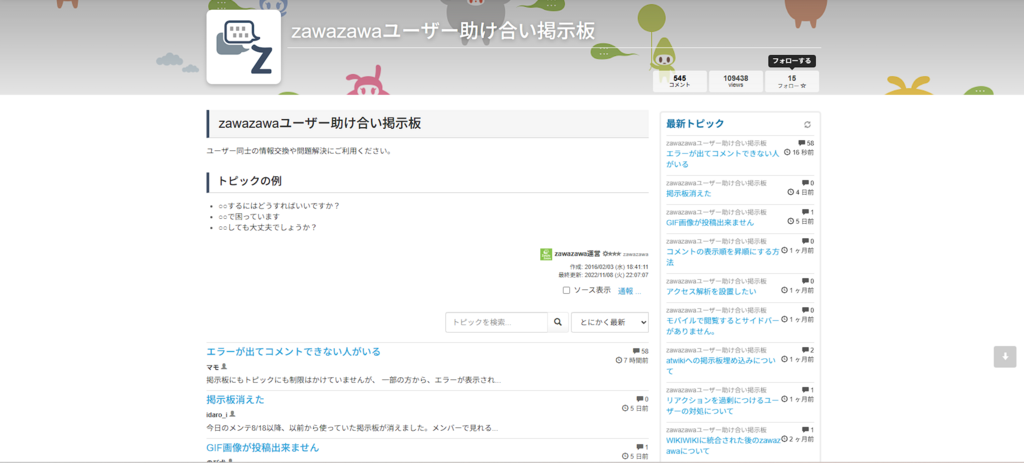The image size is (1024, 463).
Task: Click the 通報 link
Action: coord(626,291)
